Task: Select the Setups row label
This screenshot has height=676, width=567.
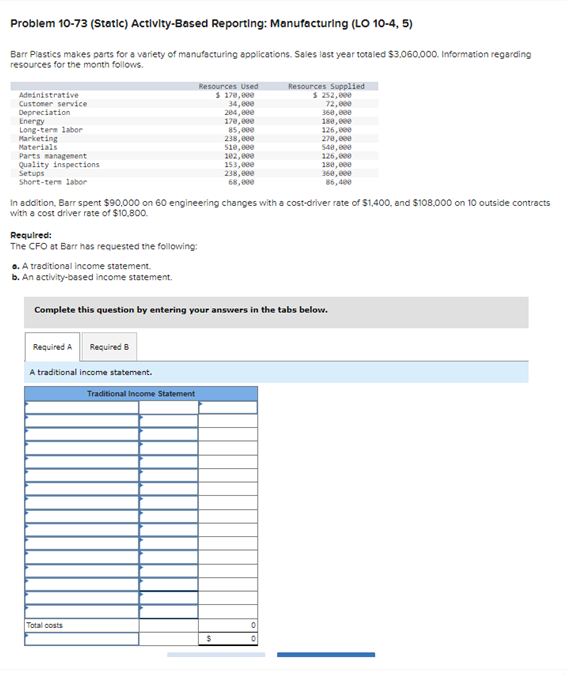Action: (x=31, y=173)
